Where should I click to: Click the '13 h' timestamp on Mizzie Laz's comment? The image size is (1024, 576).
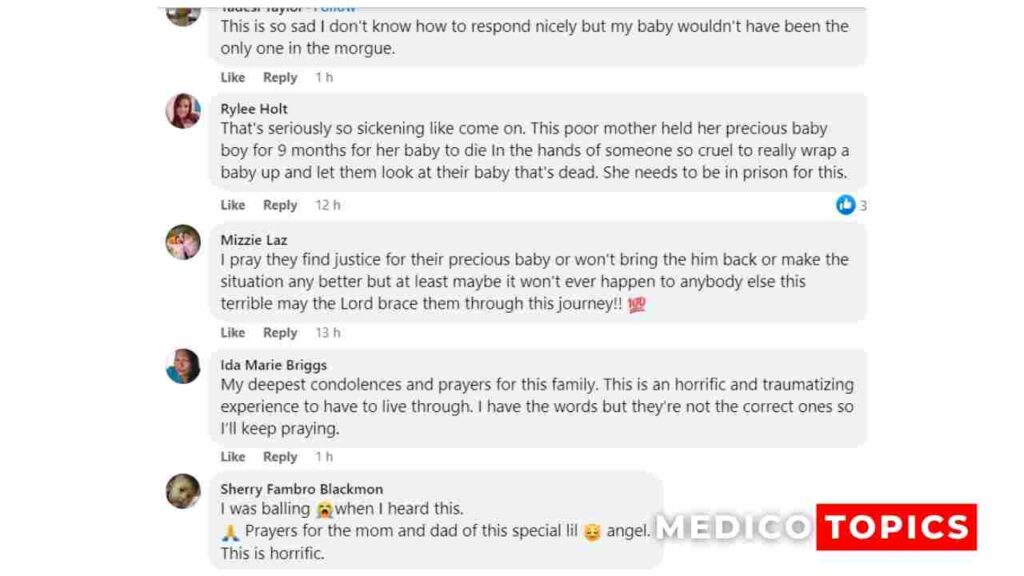[x=327, y=332]
